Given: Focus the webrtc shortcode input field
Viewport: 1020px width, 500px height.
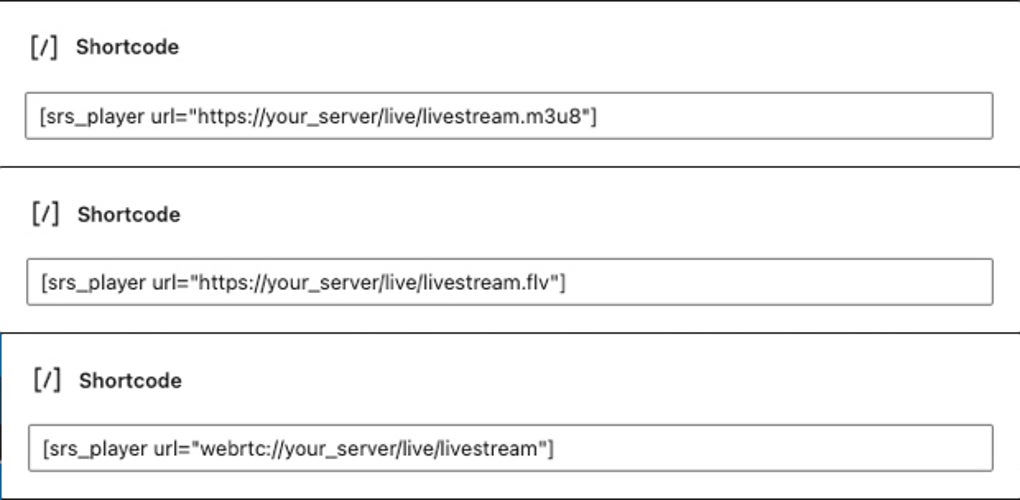Looking at the screenshot, I should tap(508, 448).
